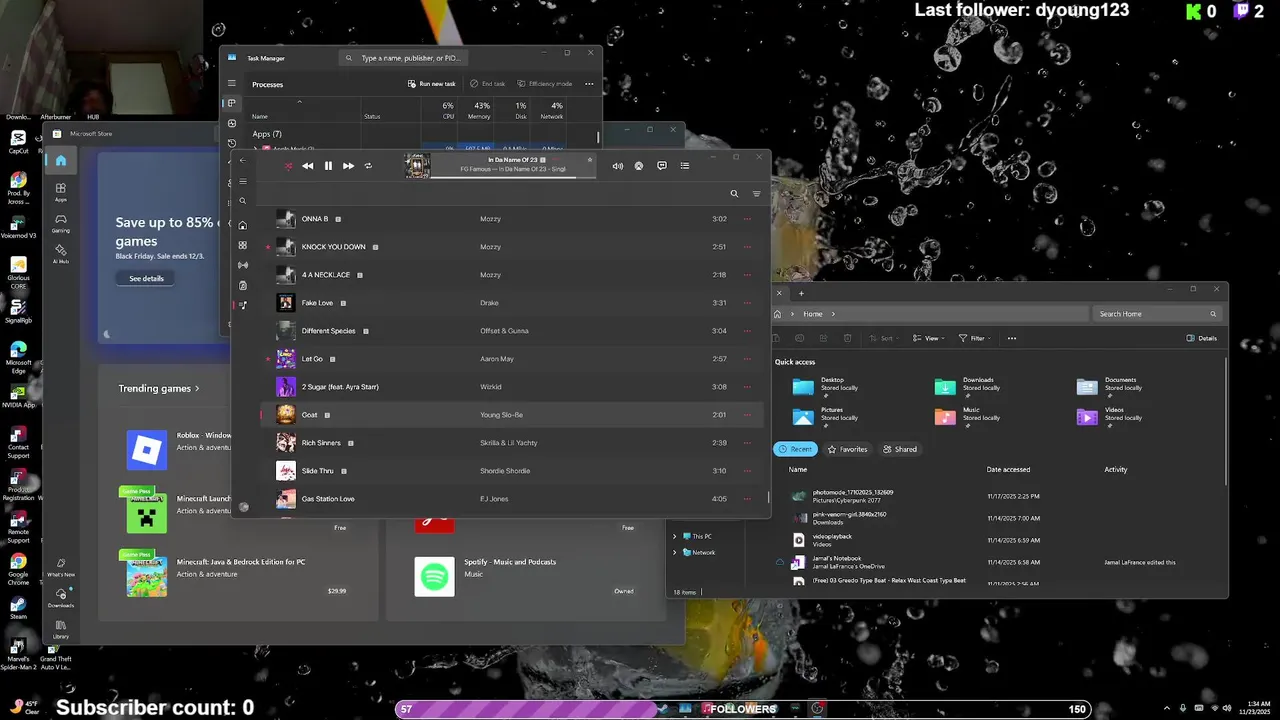Toggle the Details pane in File Explorer
This screenshot has width=1280, height=720.
click(x=1202, y=338)
